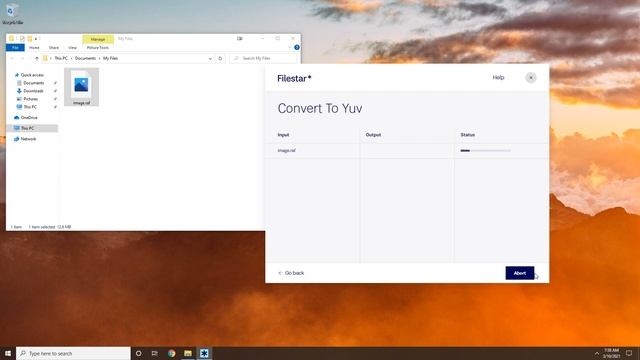Click the Refresh button in File Explorer

[x=220, y=59]
